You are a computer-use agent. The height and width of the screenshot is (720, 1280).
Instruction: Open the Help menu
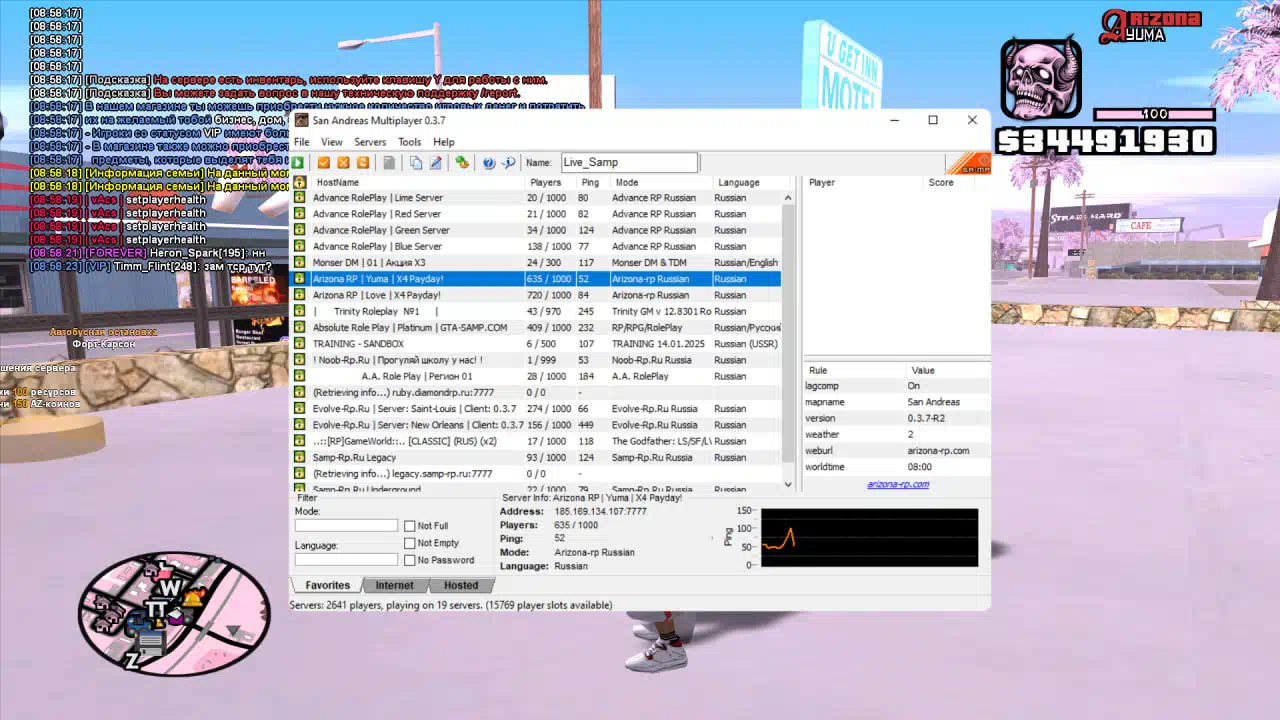click(443, 142)
